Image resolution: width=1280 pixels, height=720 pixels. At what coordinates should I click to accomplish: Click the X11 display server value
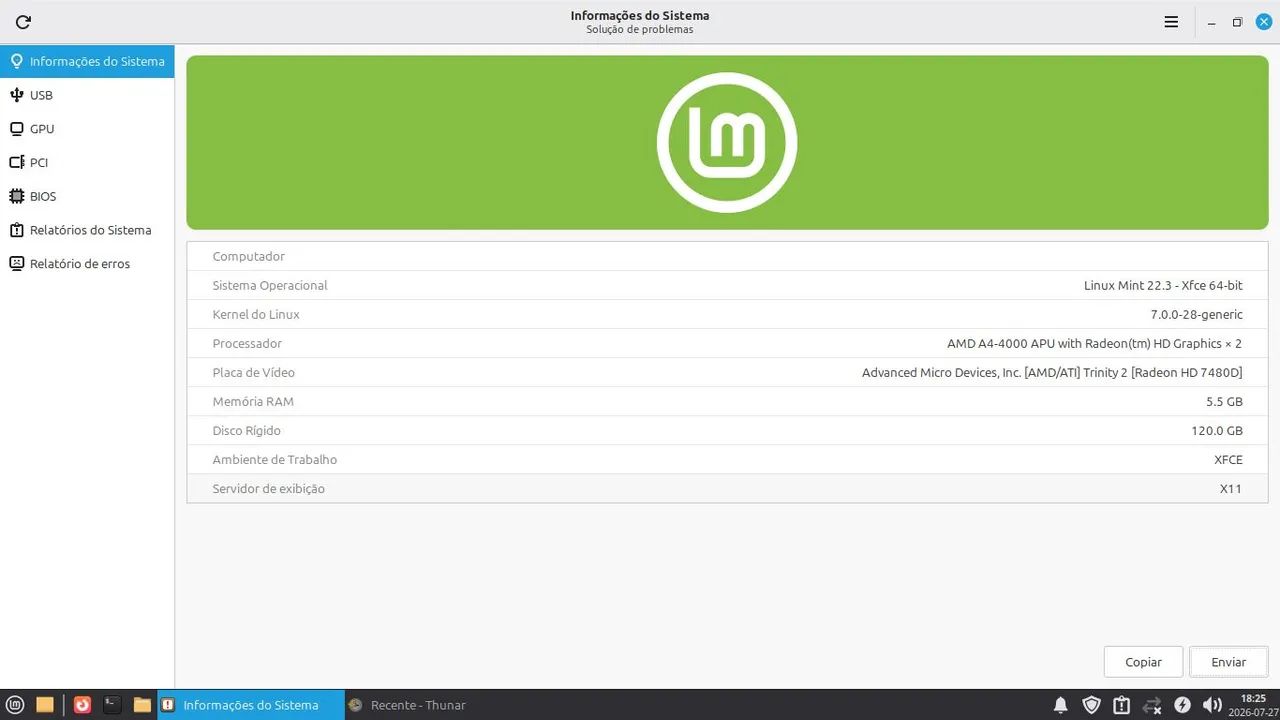(1231, 488)
